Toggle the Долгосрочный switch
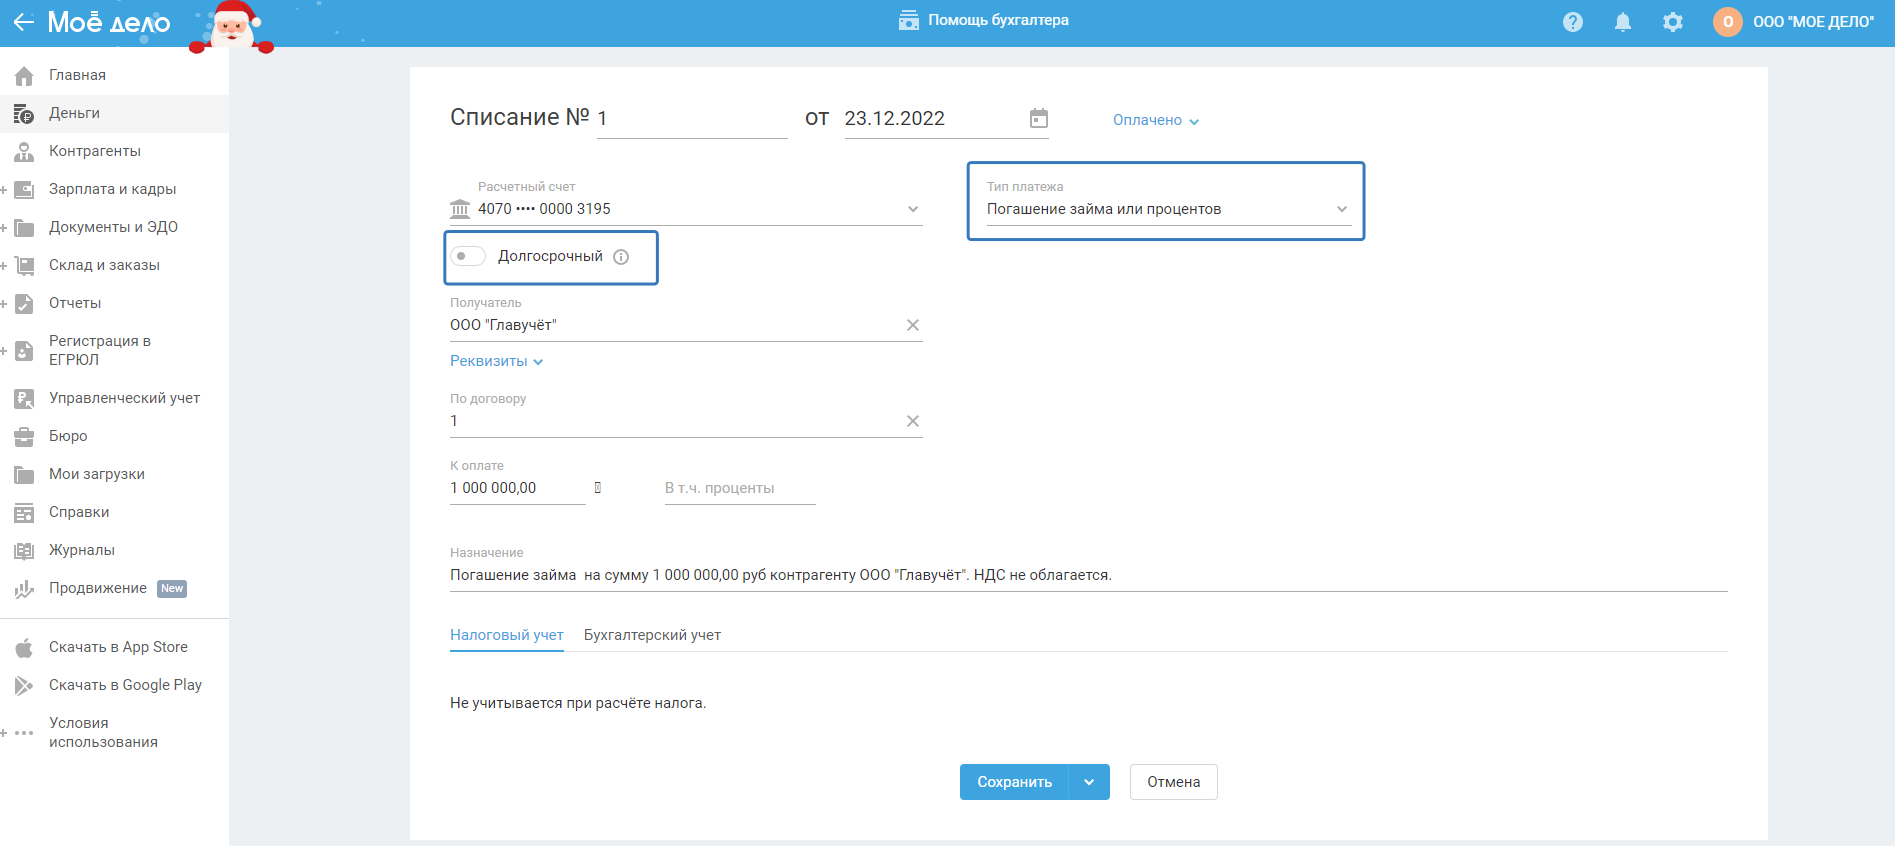 468,256
